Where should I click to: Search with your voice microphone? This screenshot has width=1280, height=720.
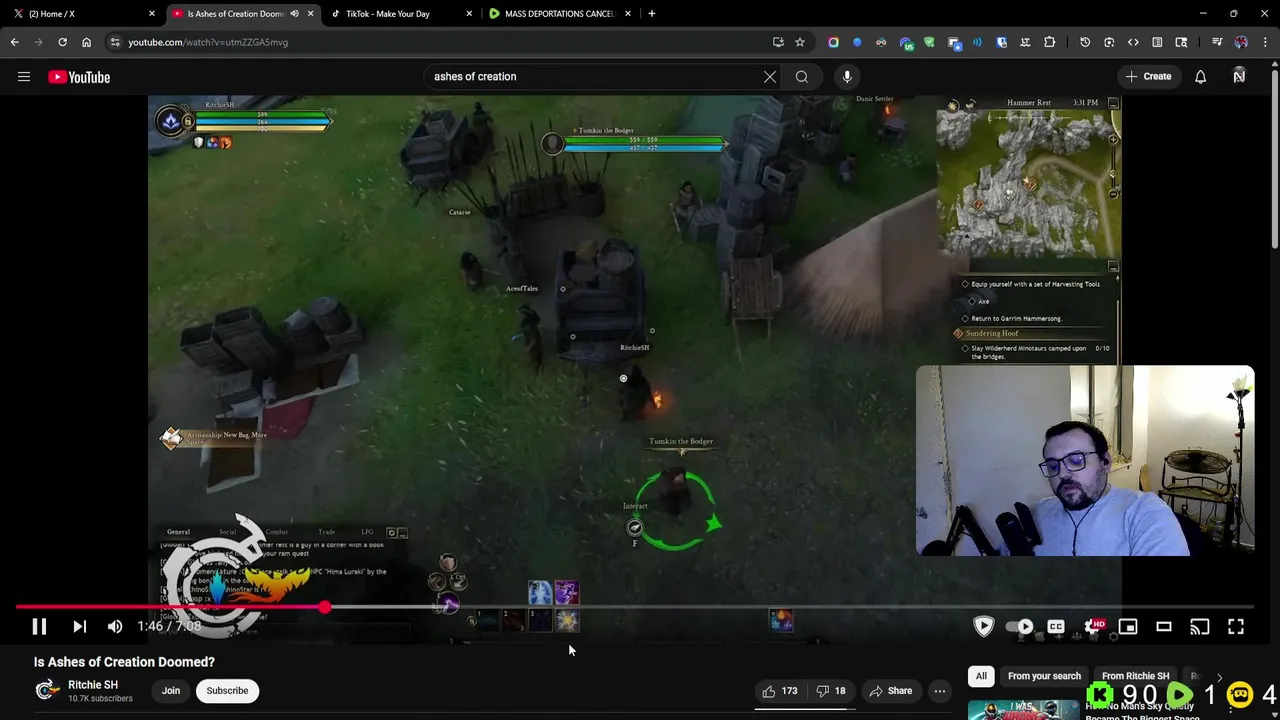point(847,77)
